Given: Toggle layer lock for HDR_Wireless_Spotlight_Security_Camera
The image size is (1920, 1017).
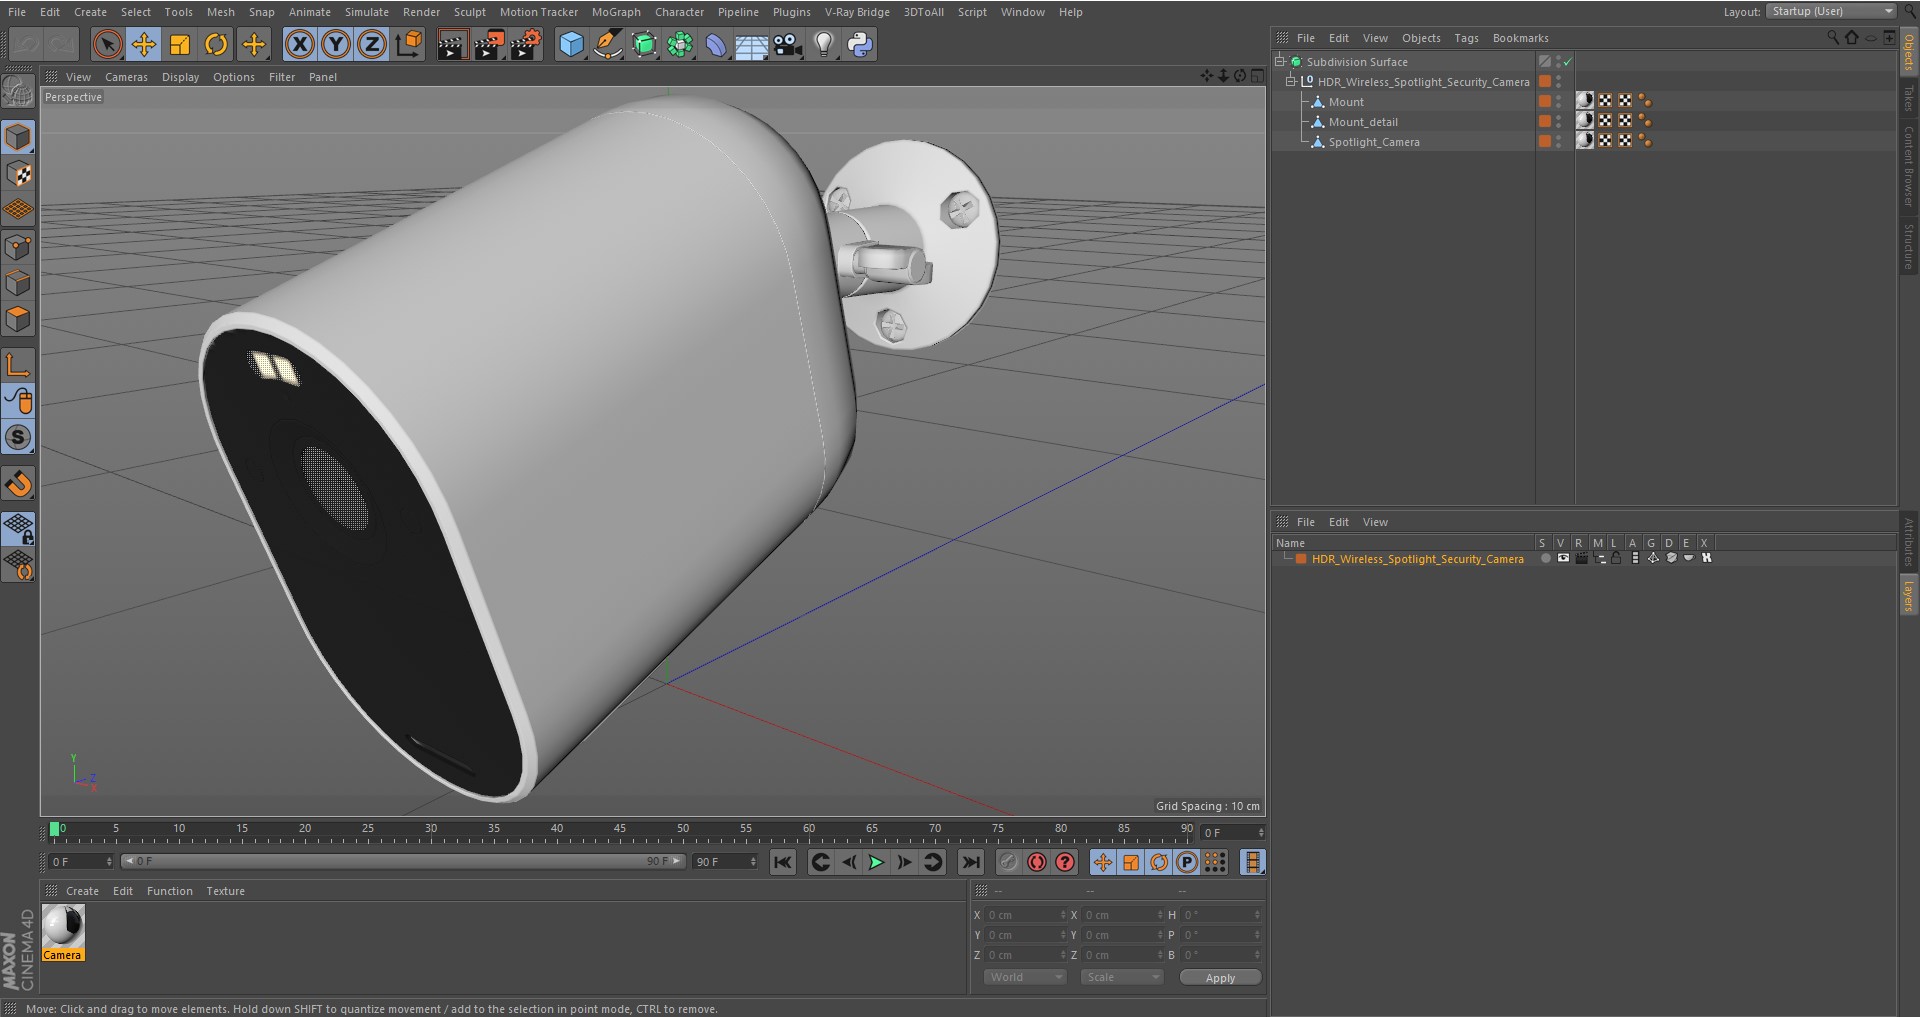Looking at the screenshot, I should click(x=1616, y=558).
